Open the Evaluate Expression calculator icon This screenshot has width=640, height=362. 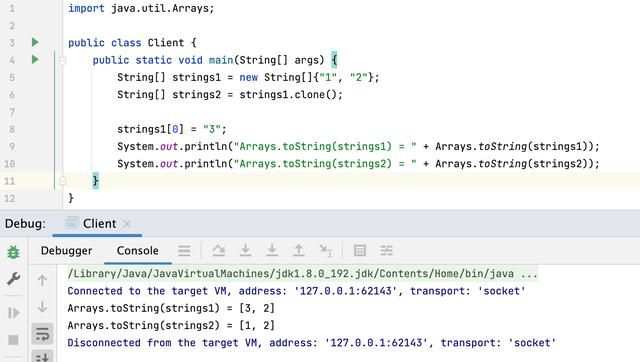click(x=360, y=250)
